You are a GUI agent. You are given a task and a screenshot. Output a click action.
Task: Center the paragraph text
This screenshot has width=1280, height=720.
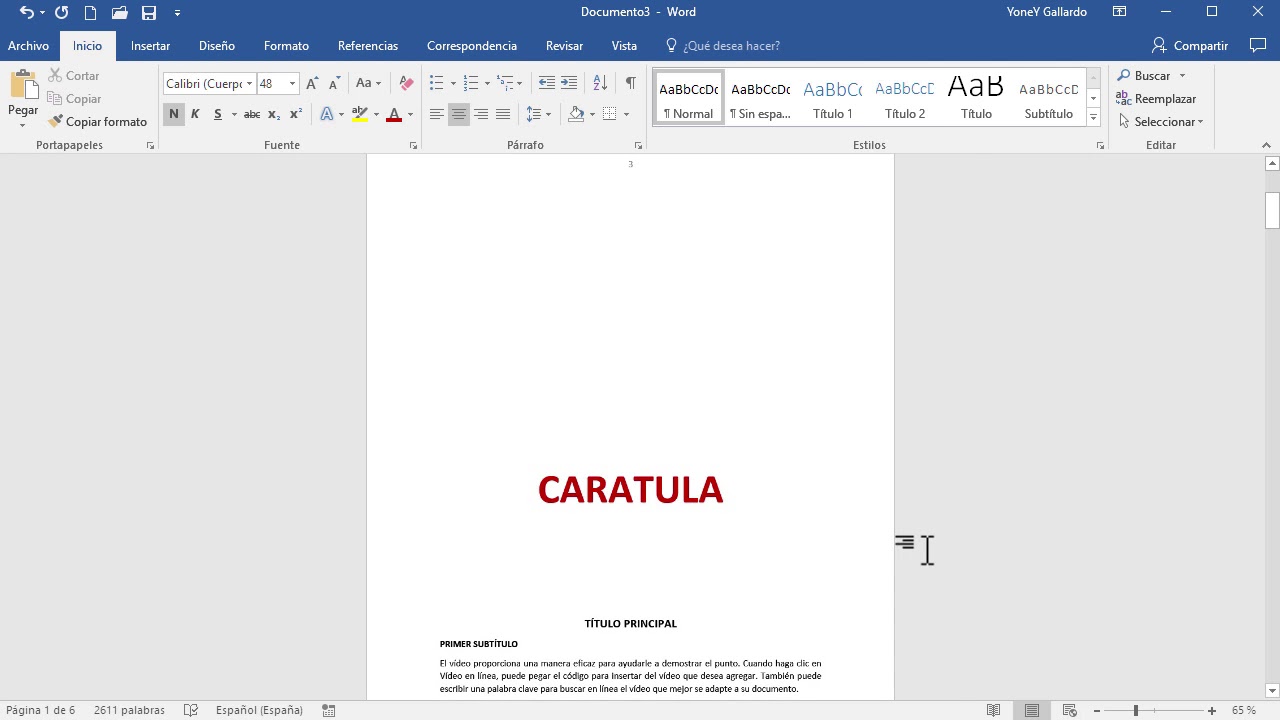tap(459, 114)
